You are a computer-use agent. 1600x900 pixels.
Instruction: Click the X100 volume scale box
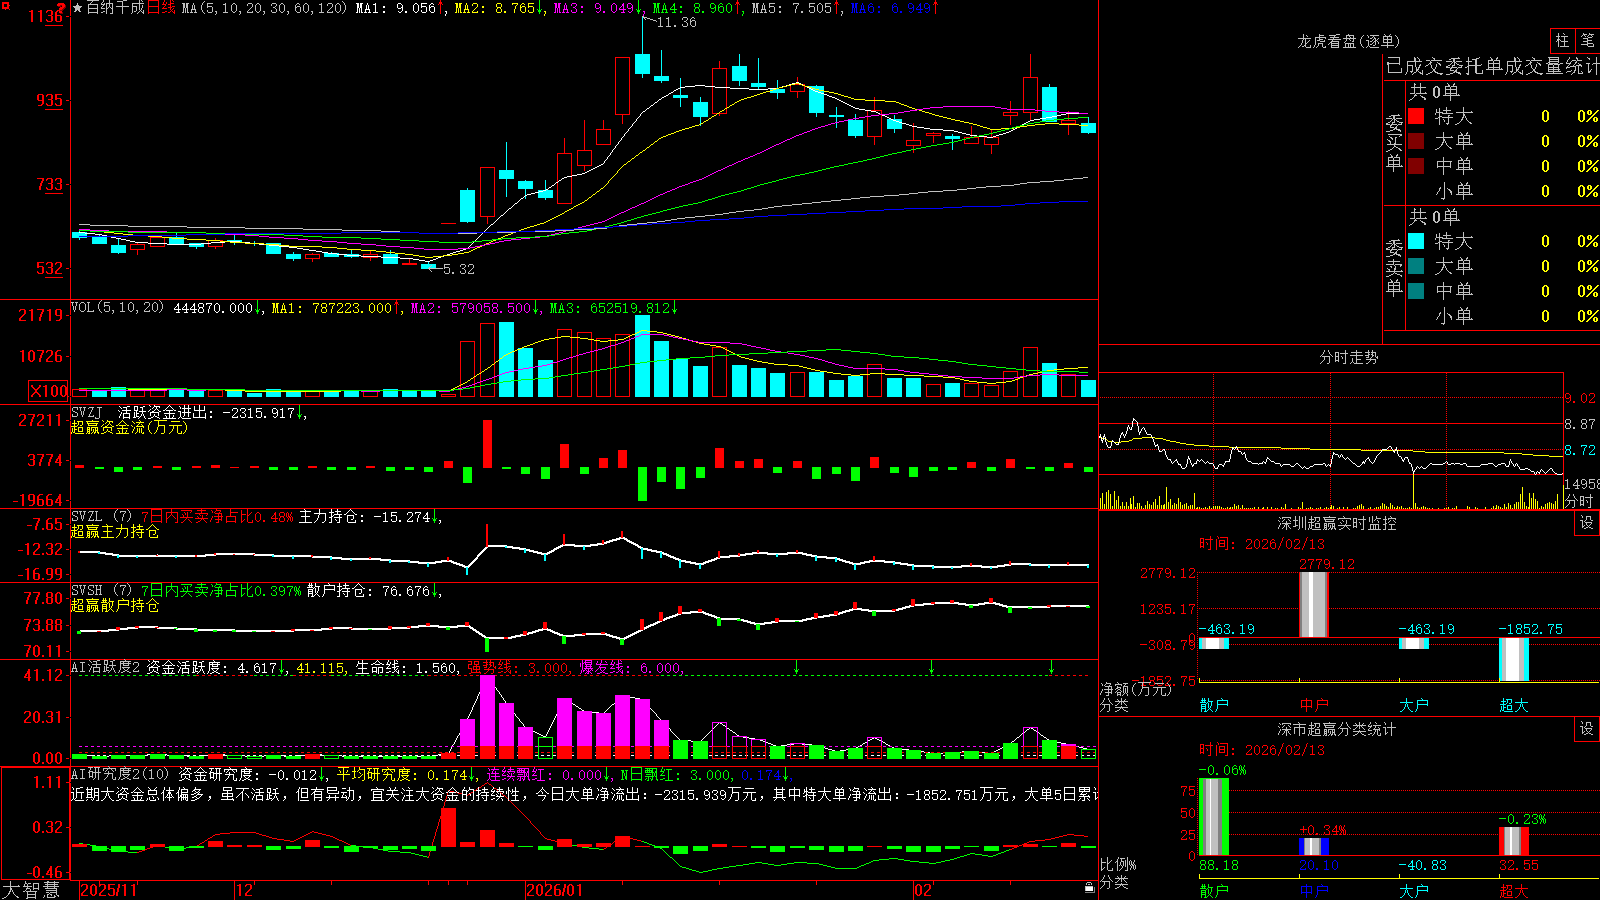point(49,391)
